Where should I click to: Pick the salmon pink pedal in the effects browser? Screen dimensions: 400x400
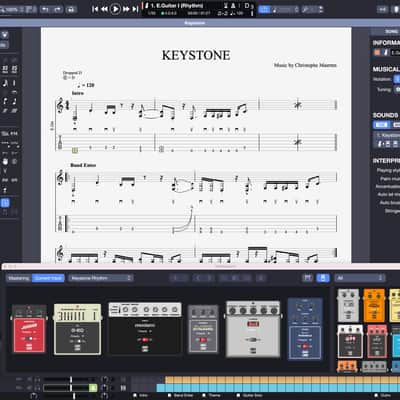pyautogui.click(x=377, y=342)
